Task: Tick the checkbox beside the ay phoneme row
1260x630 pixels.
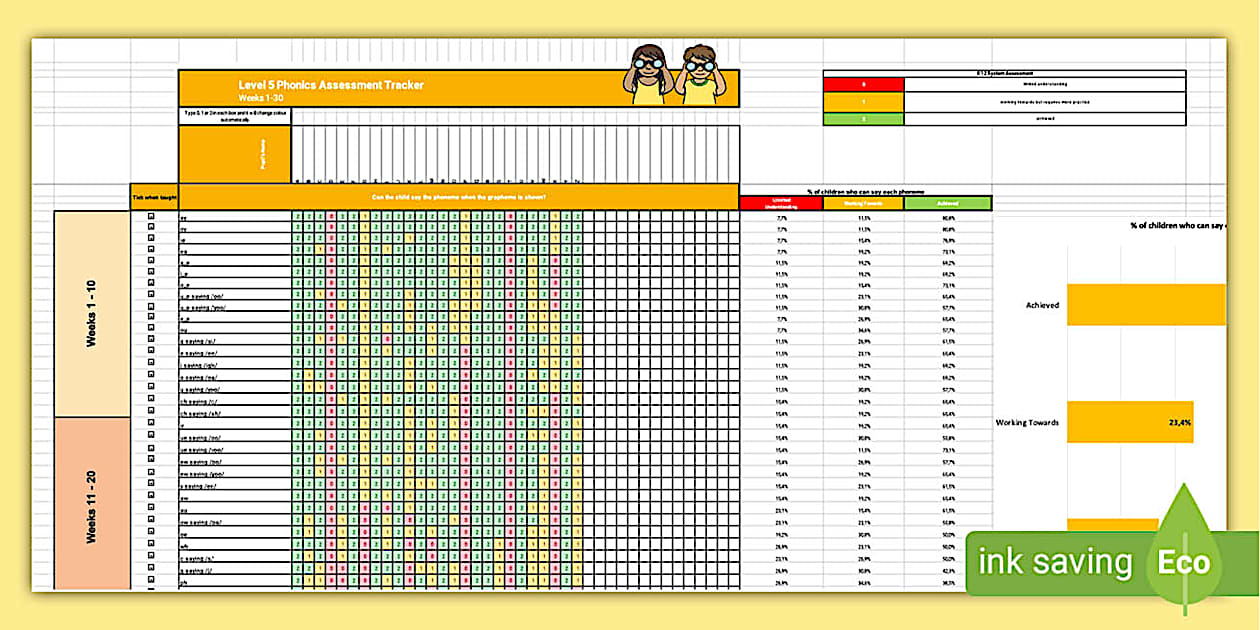Action: (x=150, y=227)
